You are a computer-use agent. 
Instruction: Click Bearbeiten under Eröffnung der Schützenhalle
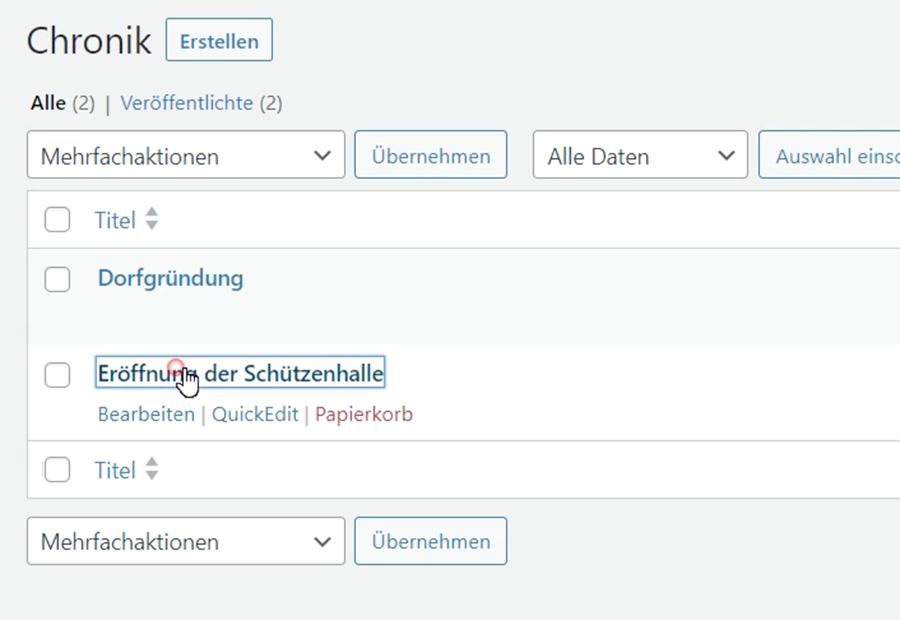tap(146, 414)
